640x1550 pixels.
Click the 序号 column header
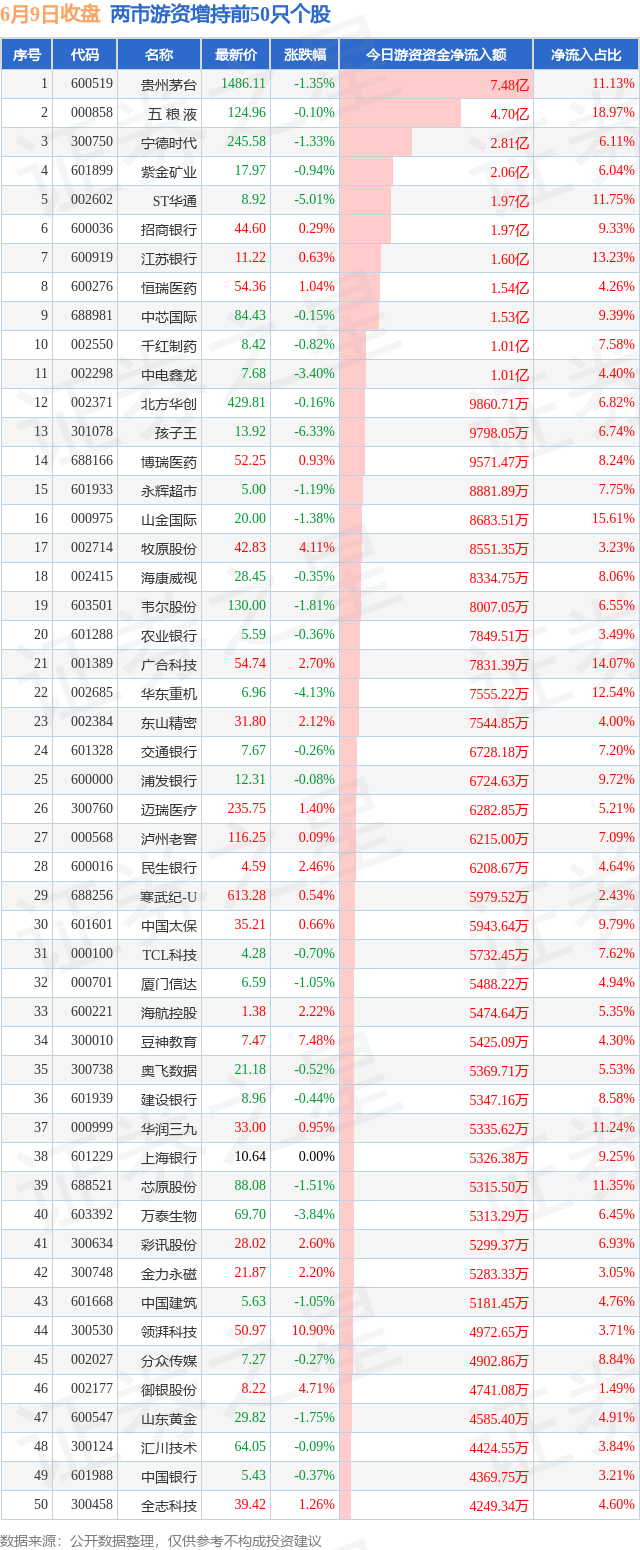point(26,55)
